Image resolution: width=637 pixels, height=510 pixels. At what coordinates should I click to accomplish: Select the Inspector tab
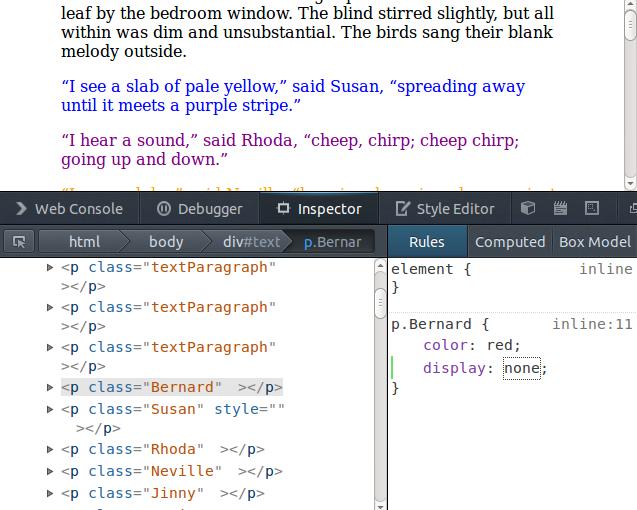[319, 209]
